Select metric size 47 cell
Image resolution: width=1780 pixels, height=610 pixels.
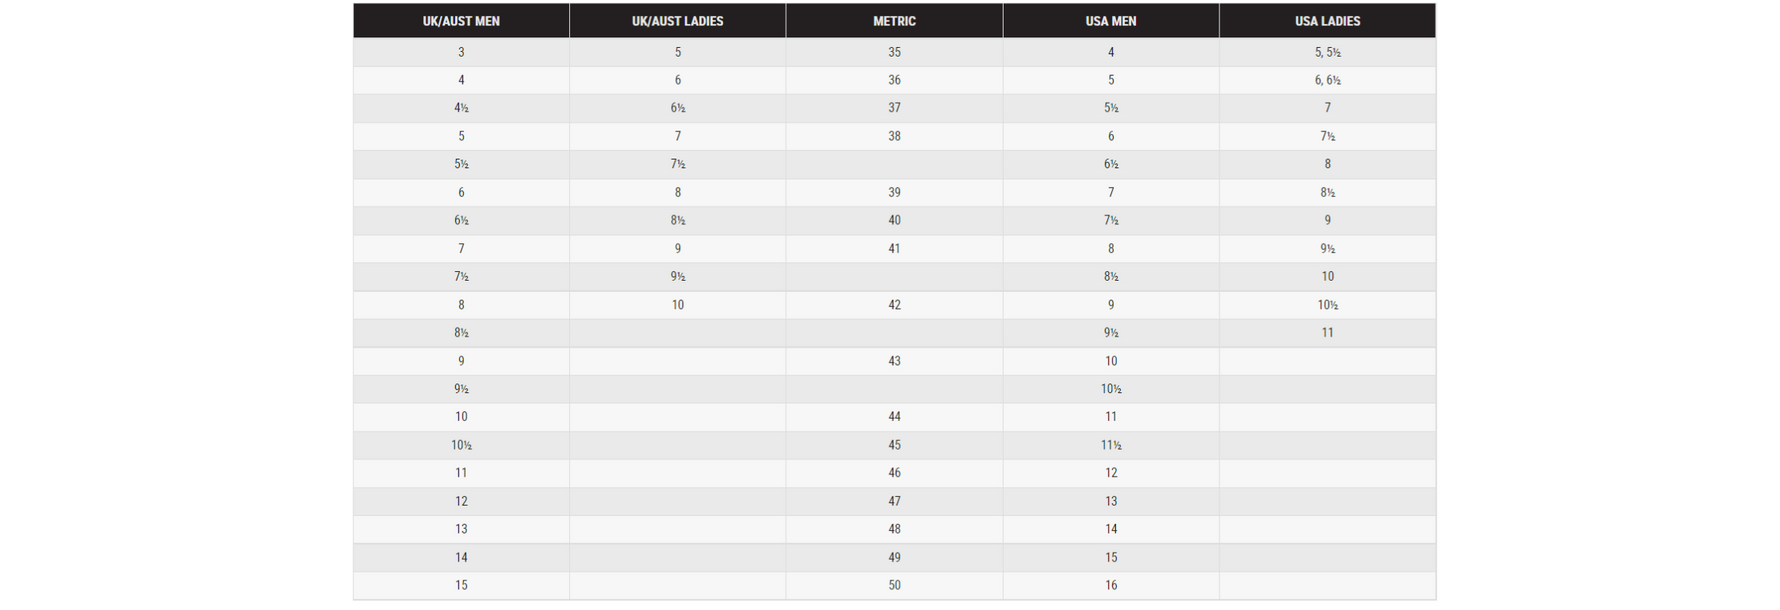tap(894, 501)
